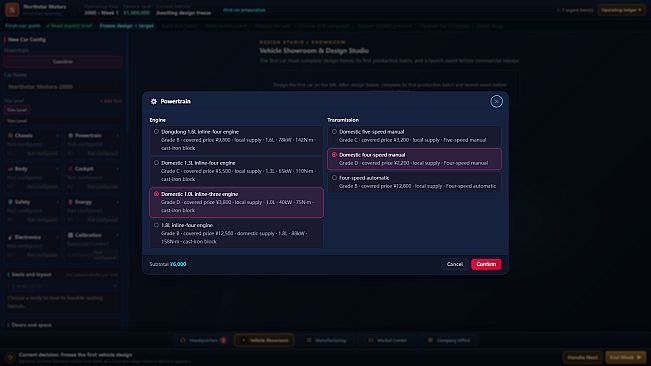Click the Market Center tab icon
Viewport: 651px width, 366px height.
371,340
